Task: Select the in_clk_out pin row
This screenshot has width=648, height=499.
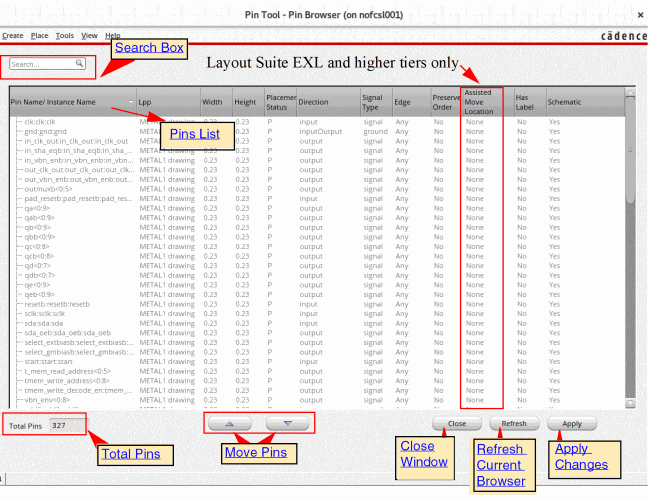Action: [317, 141]
